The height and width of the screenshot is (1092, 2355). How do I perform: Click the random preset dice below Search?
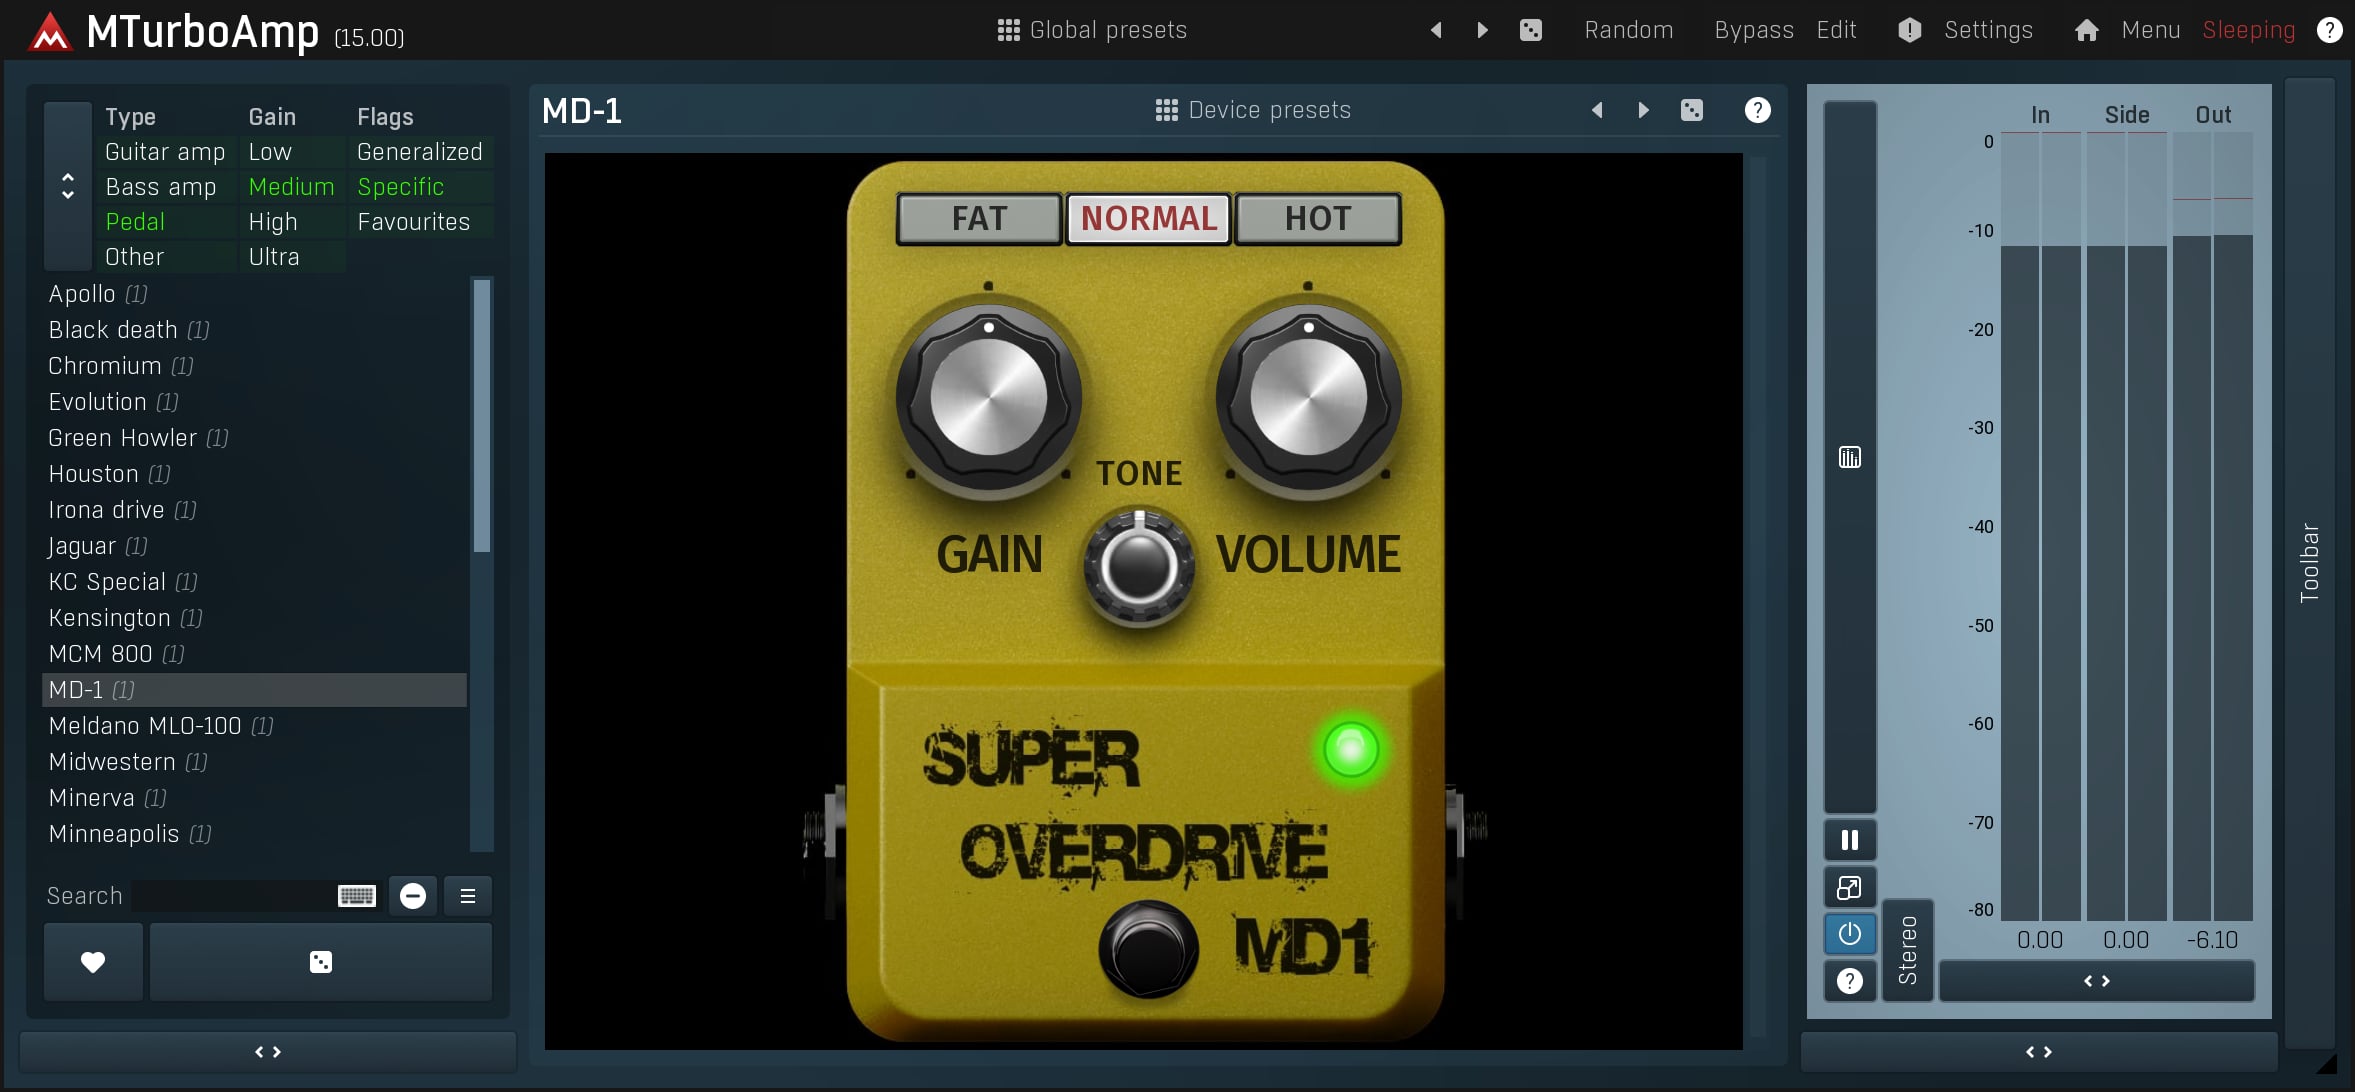(320, 962)
